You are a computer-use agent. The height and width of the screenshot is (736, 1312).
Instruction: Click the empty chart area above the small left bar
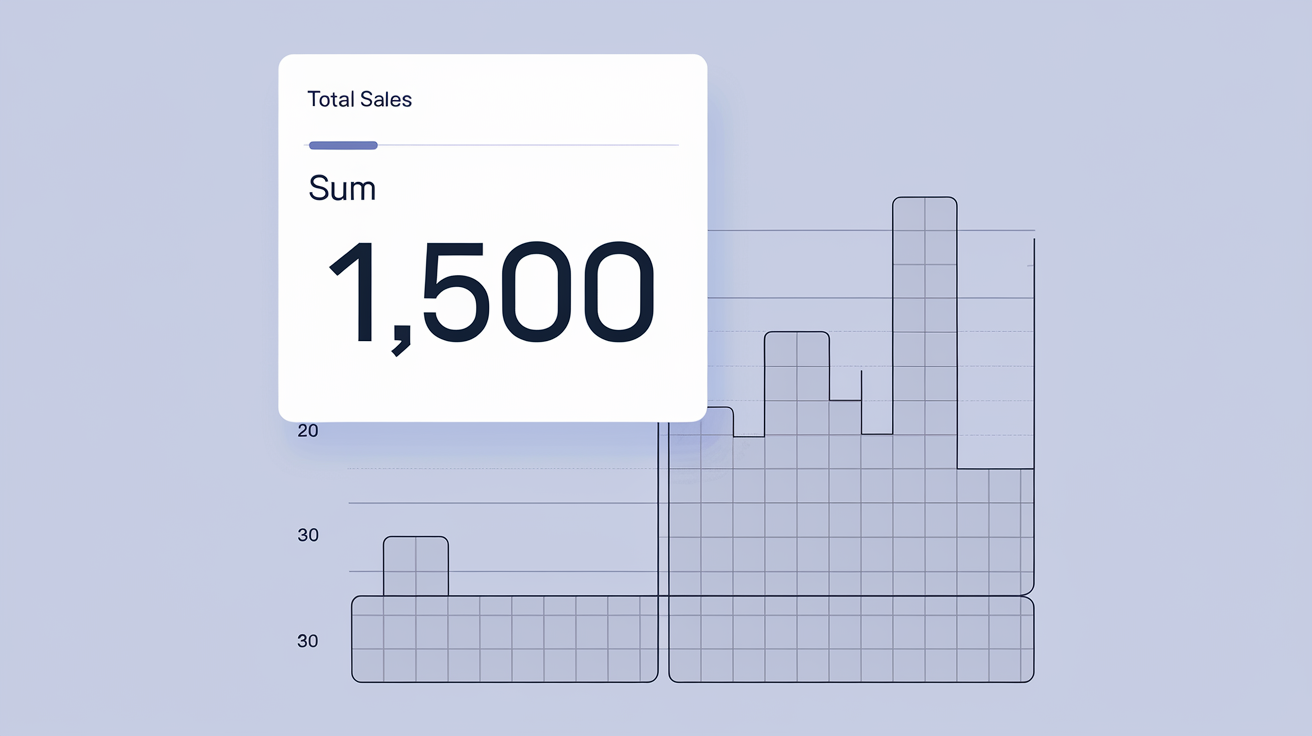tap(416, 490)
